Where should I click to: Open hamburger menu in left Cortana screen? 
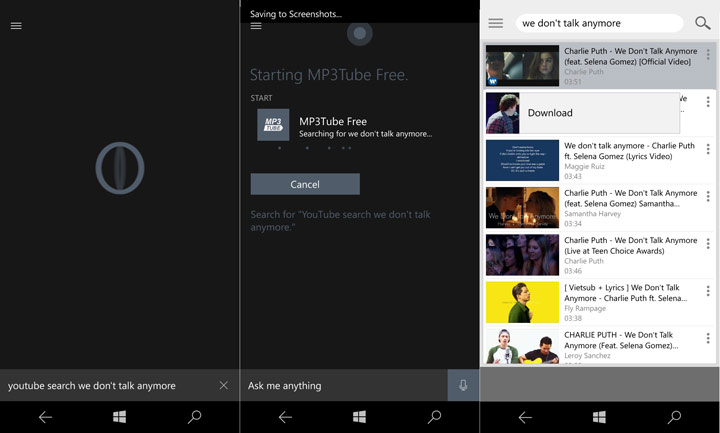click(16, 26)
